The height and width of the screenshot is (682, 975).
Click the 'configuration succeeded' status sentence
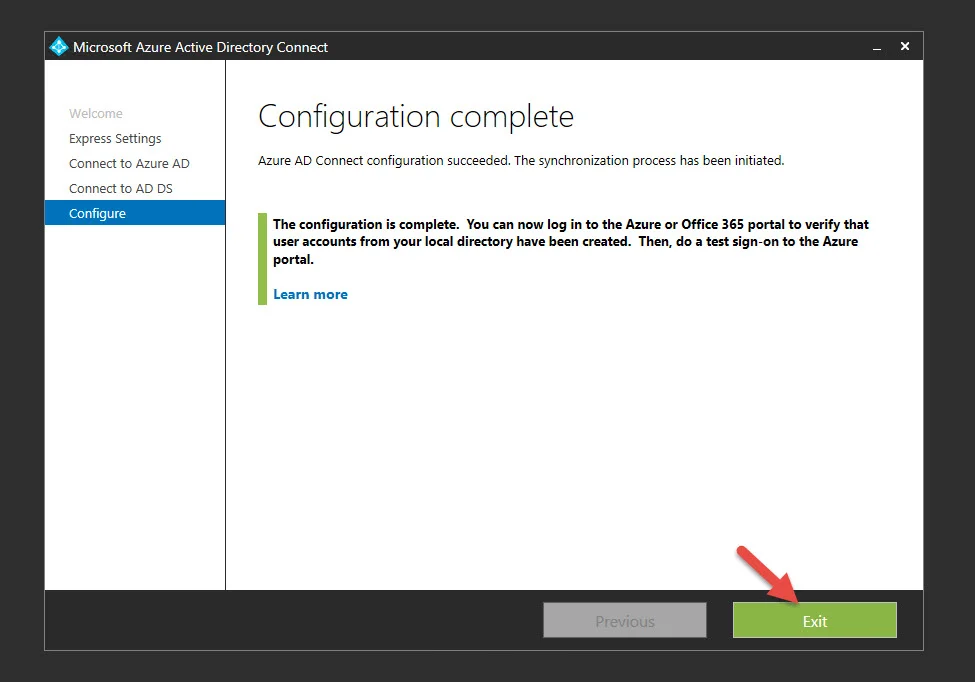pos(521,160)
